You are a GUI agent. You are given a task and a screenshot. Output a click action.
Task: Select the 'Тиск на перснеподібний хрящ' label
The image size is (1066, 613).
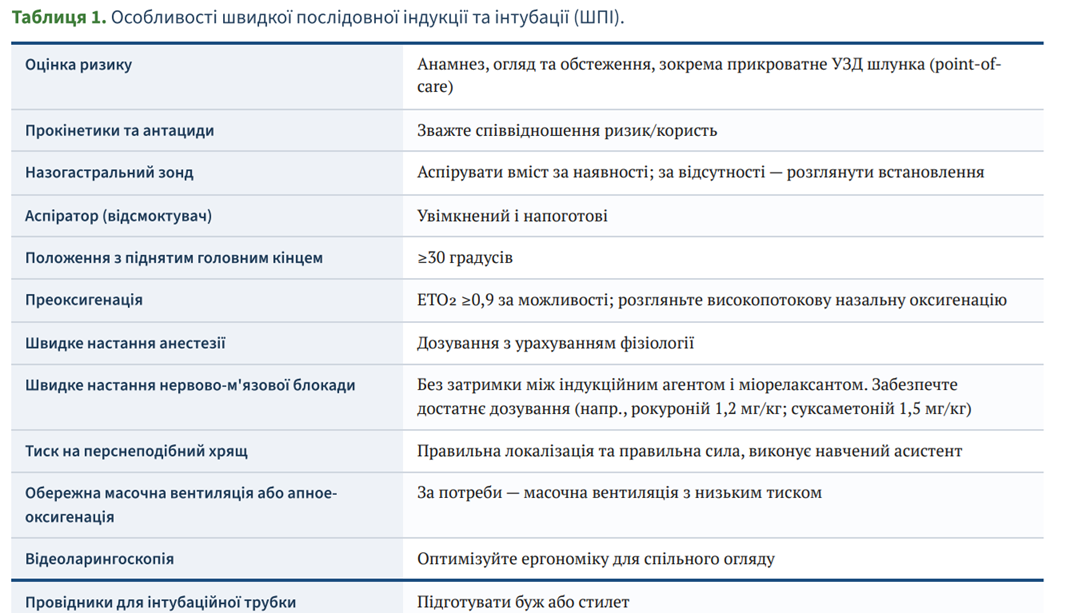click(137, 451)
